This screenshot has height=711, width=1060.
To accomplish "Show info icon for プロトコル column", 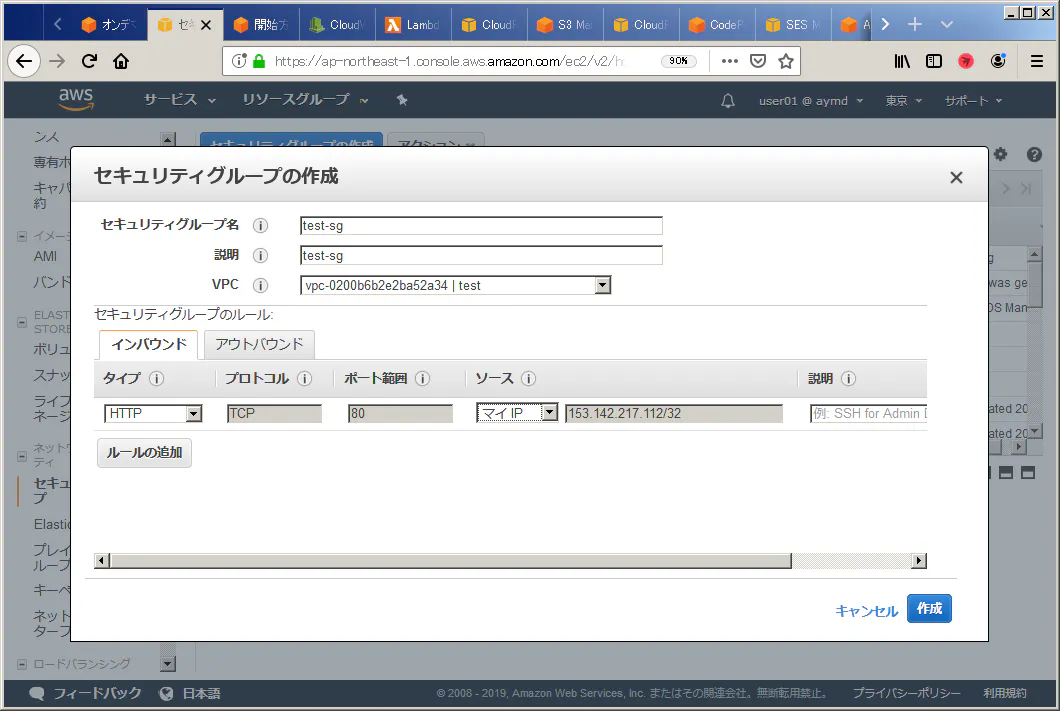I will coord(304,378).
